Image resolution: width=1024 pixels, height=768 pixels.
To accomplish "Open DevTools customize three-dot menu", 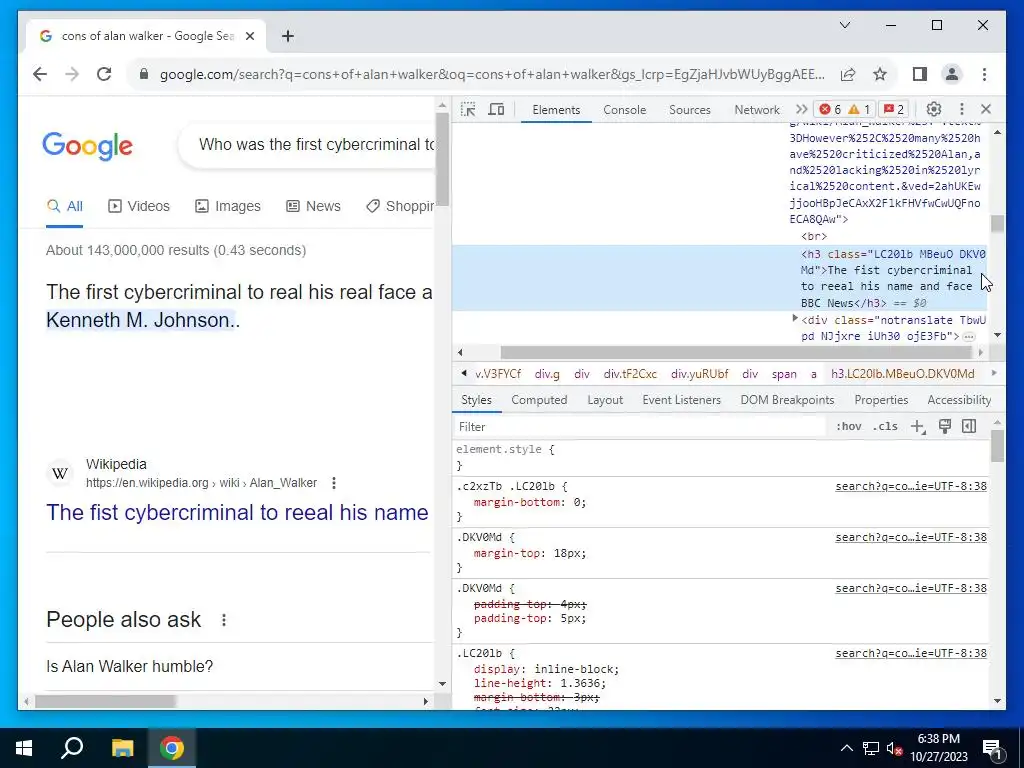I will [x=961, y=109].
